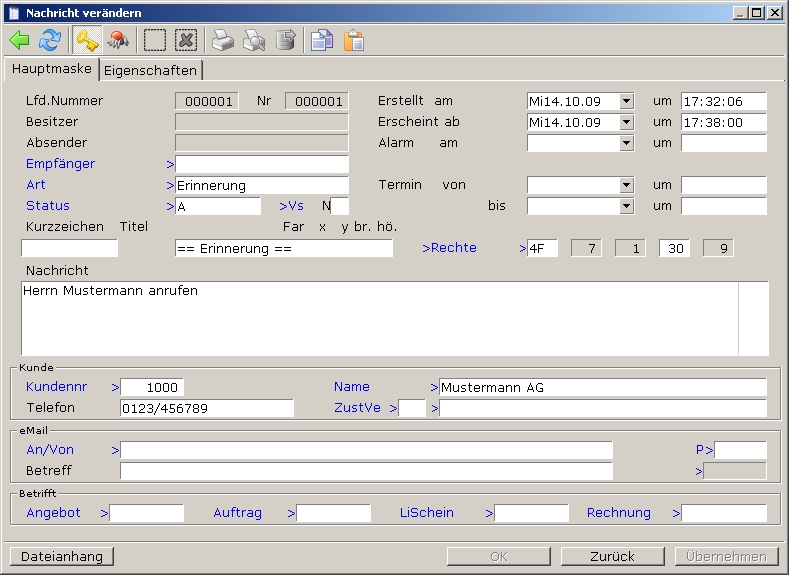Viewport: 789px width, 575px height.
Task: Open print preview with magnifier icon
Action: pos(254,40)
